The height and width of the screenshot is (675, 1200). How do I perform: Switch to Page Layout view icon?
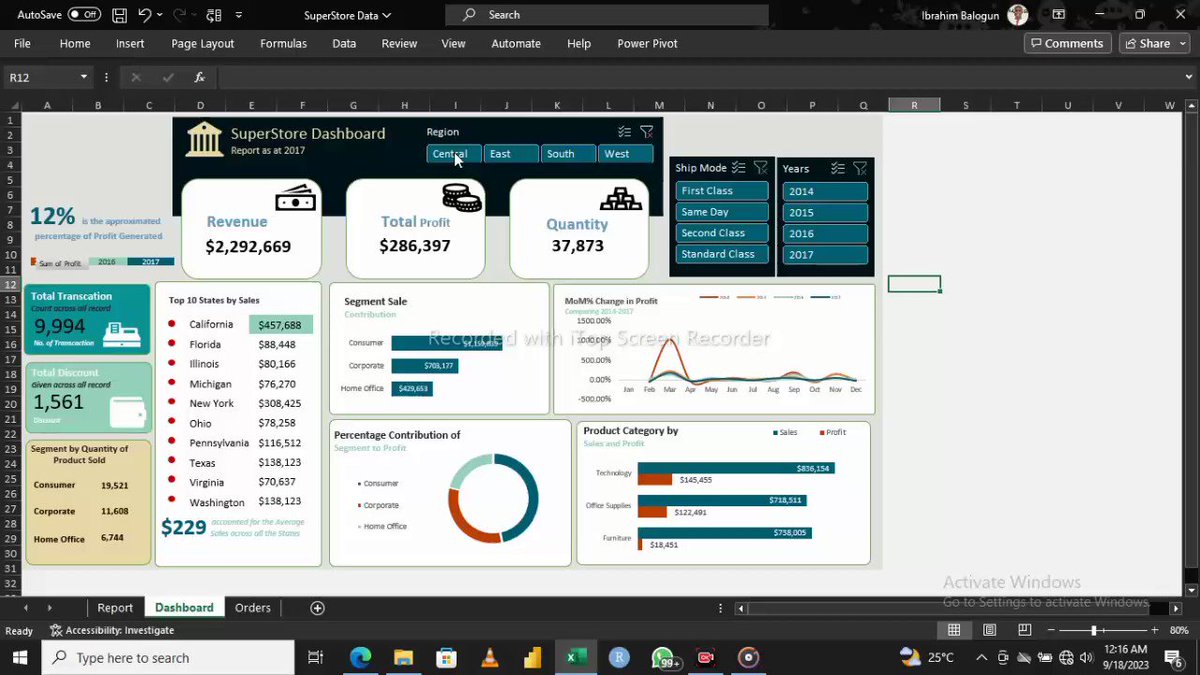pyautogui.click(x=989, y=630)
